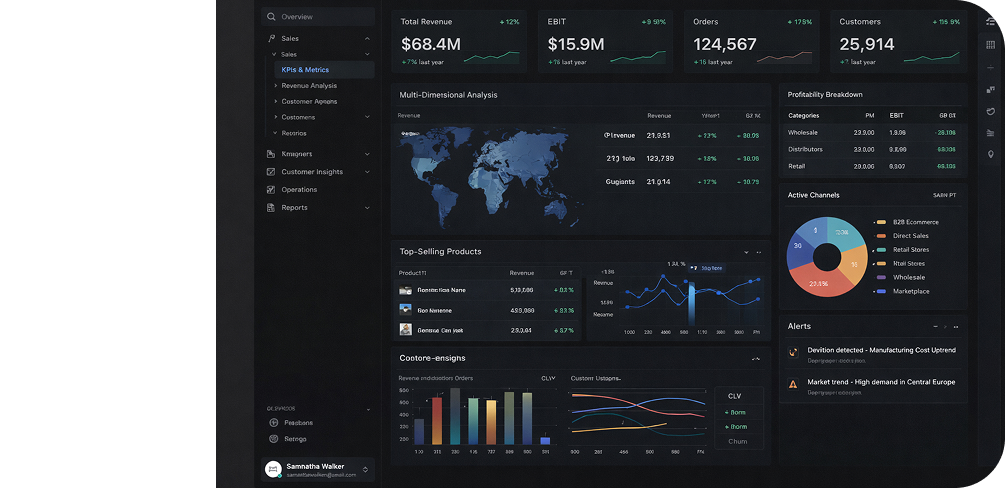The height and width of the screenshot is (488, 1005).
Task: Click the warning triangle on Market trend alert
Action: pos(793,383)
